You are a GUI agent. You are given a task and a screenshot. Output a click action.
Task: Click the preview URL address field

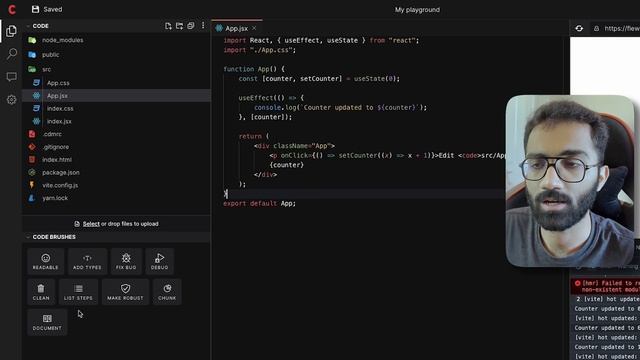point(622,28)
